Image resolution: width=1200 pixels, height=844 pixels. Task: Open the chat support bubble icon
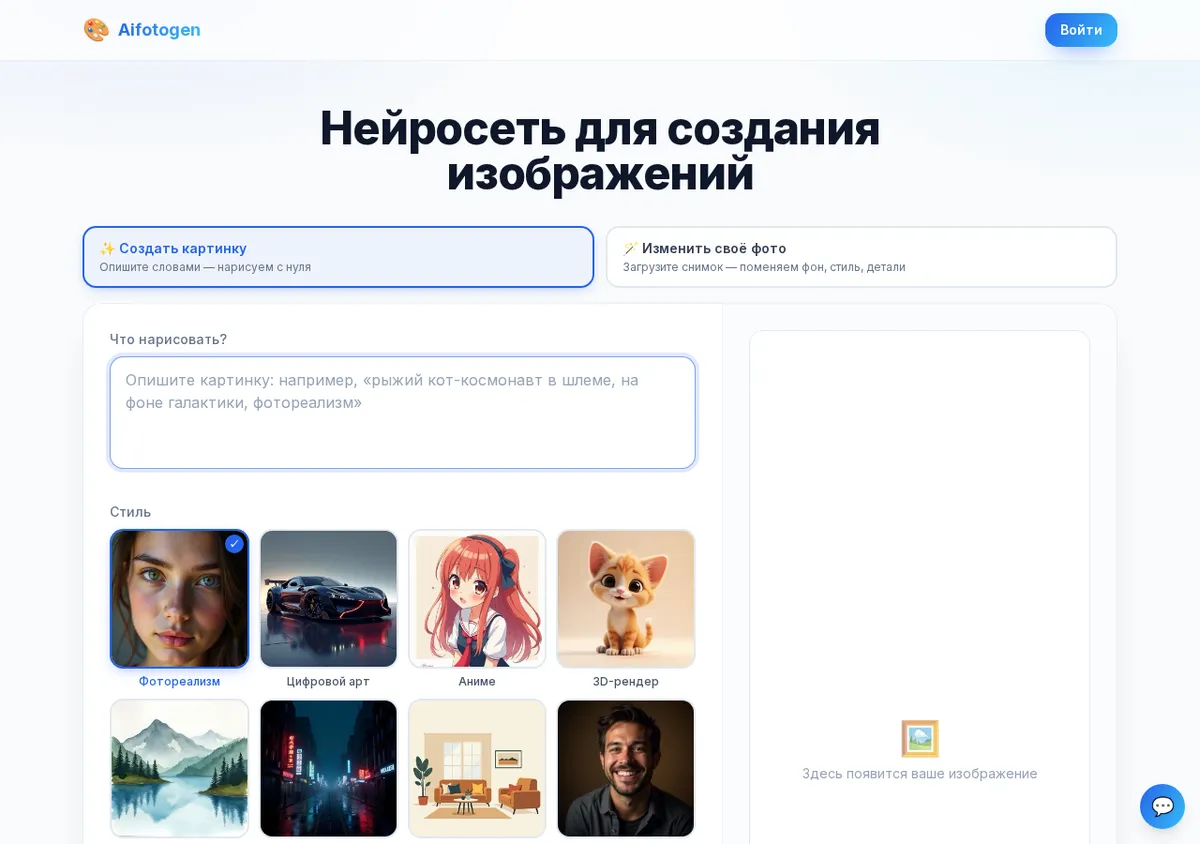1162,806
